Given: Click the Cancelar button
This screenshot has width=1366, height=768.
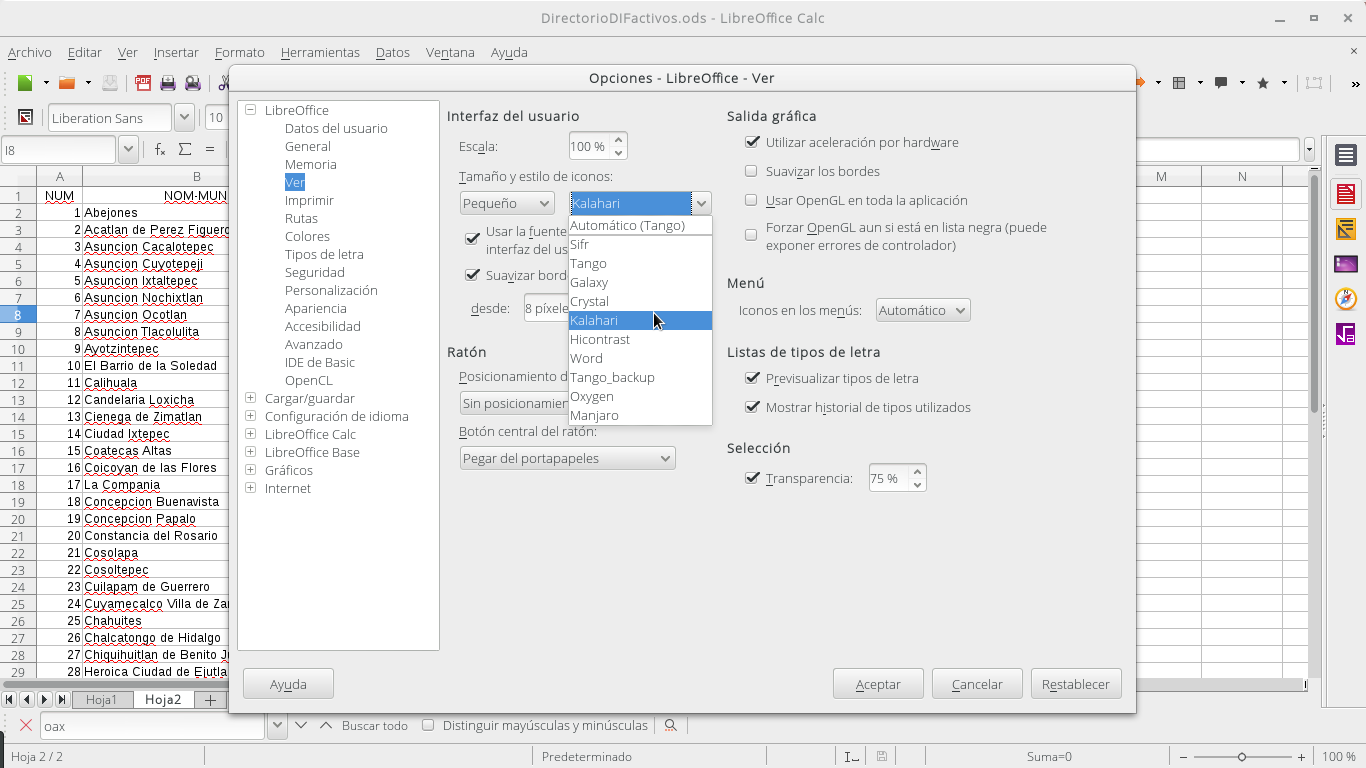Looking at the screenshot, I should click(x=977, y=684).
